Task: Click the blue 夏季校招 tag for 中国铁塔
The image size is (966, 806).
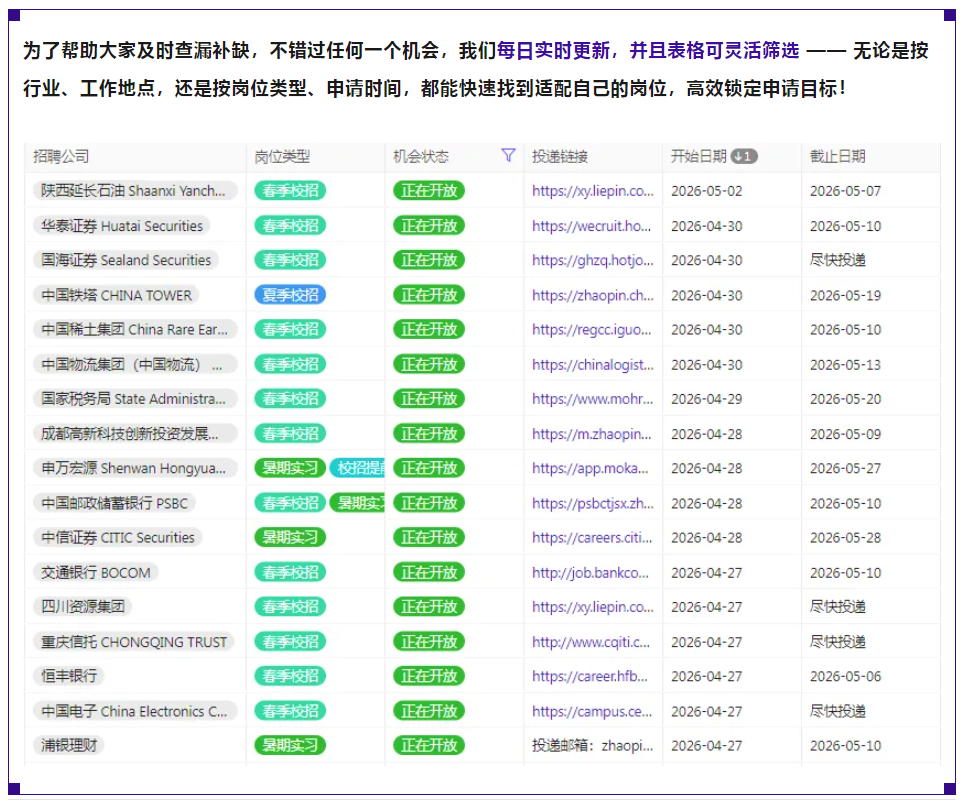Action: (290, 295)
